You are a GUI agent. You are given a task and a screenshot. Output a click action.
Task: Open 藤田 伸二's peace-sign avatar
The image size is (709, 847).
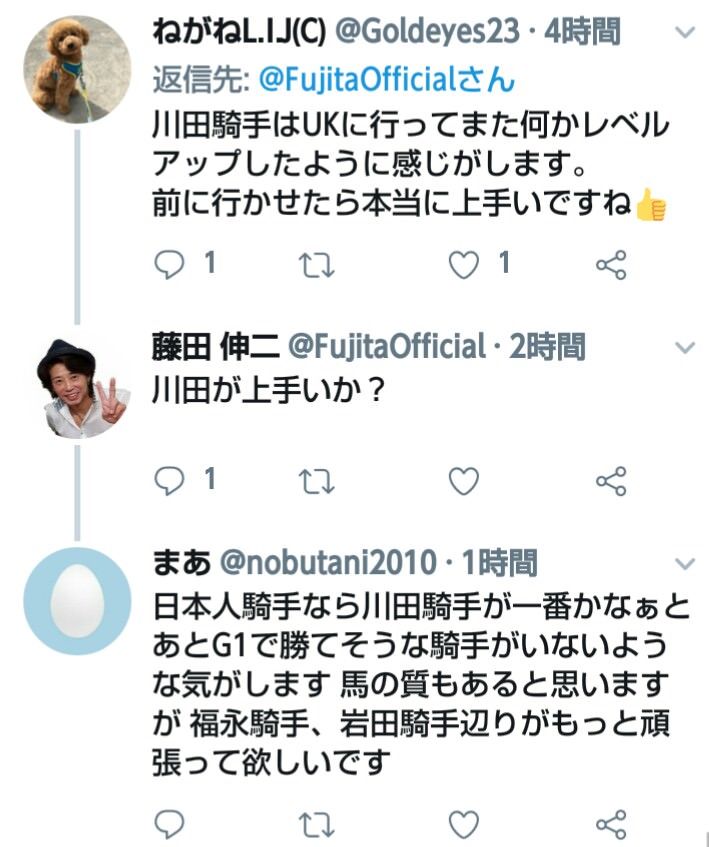(76, 385)
